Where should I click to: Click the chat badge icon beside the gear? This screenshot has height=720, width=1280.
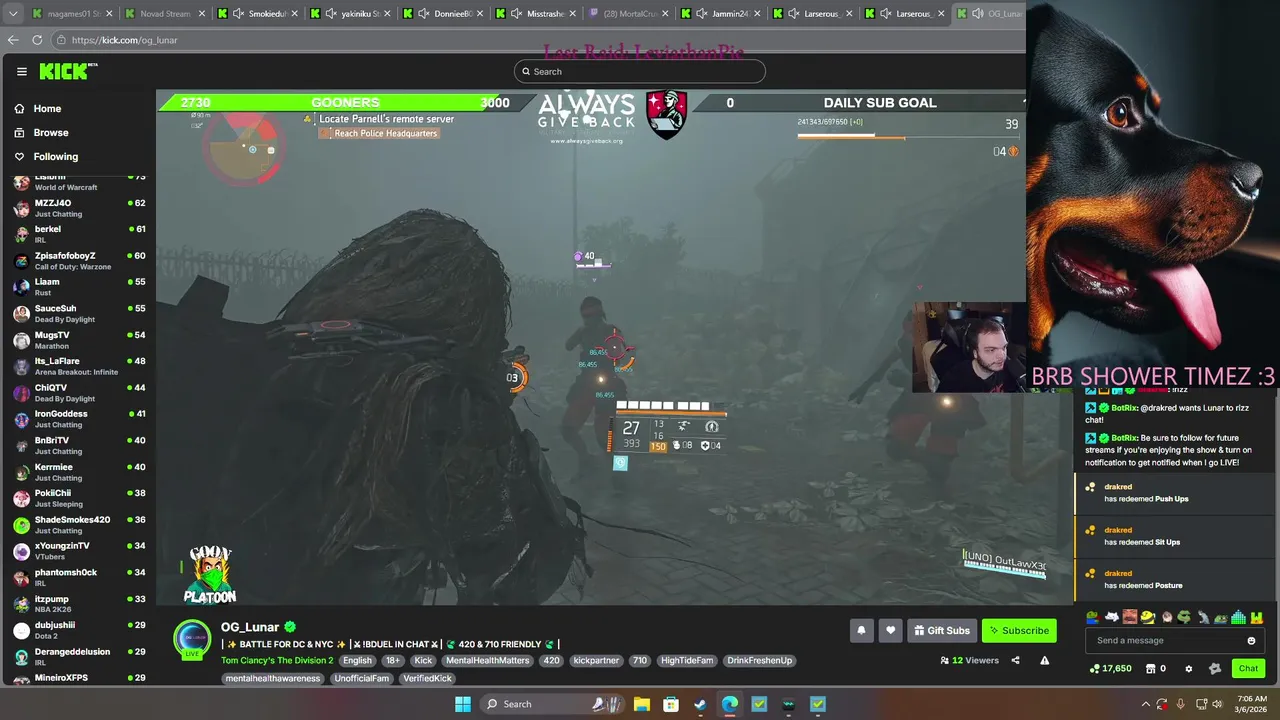(1215, 669)
